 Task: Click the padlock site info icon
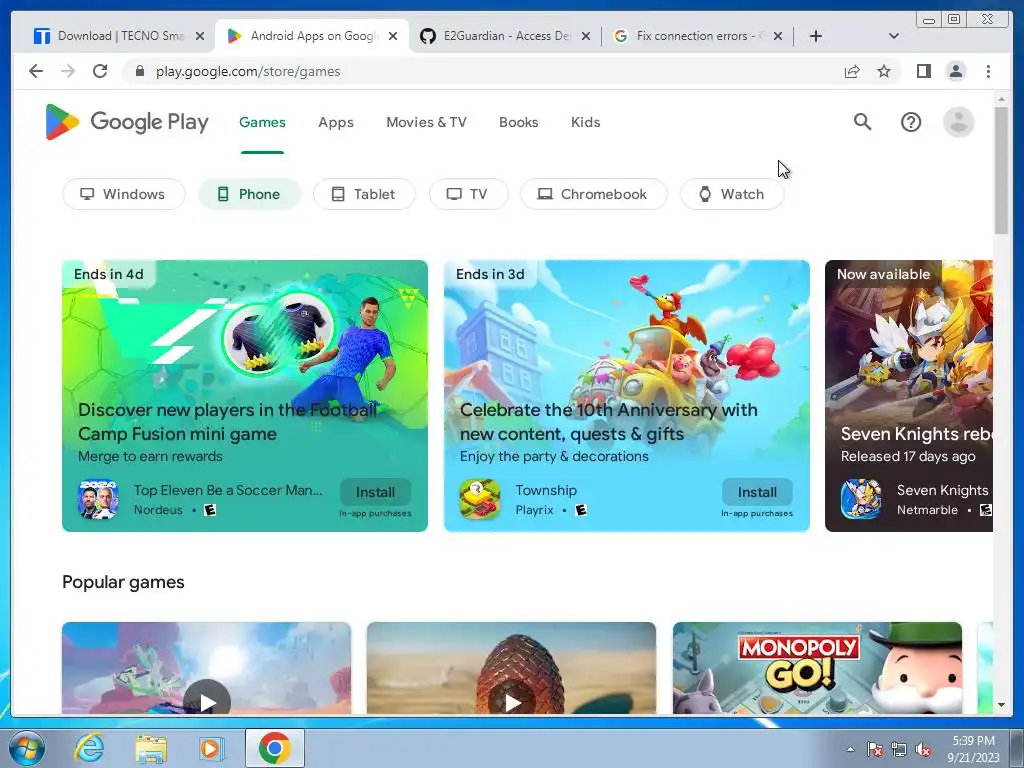(139, 71)
